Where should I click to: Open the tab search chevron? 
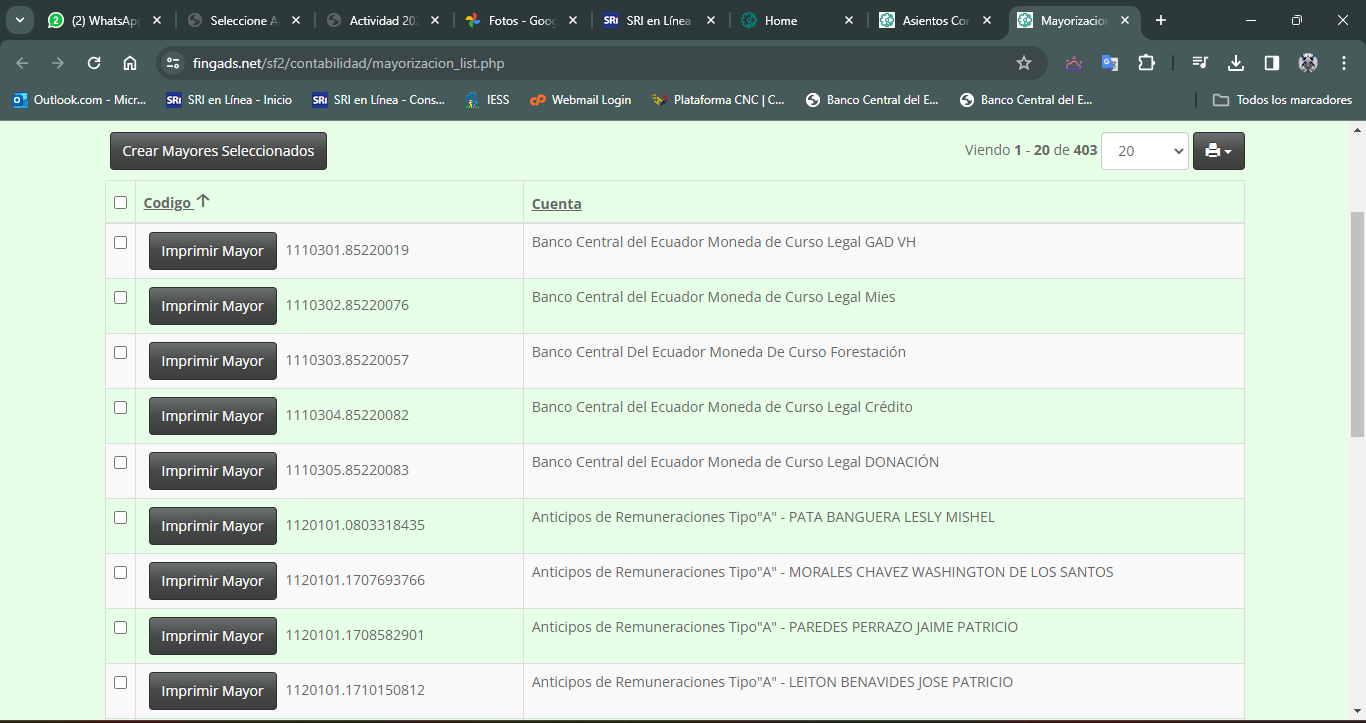tap(19, 20)
